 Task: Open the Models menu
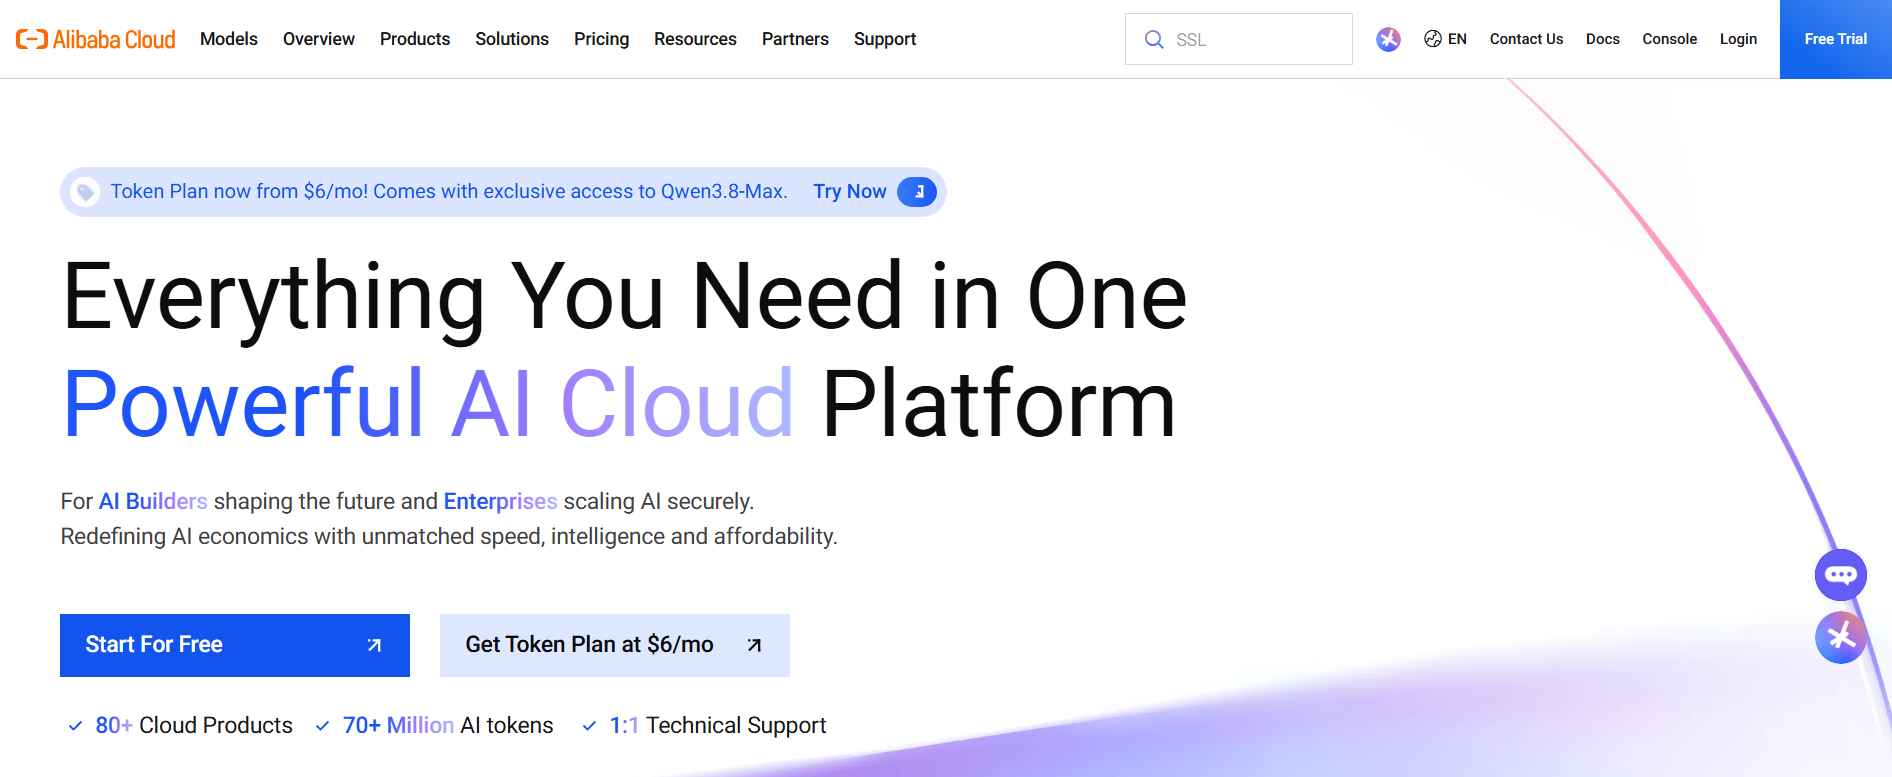(229, 39)
